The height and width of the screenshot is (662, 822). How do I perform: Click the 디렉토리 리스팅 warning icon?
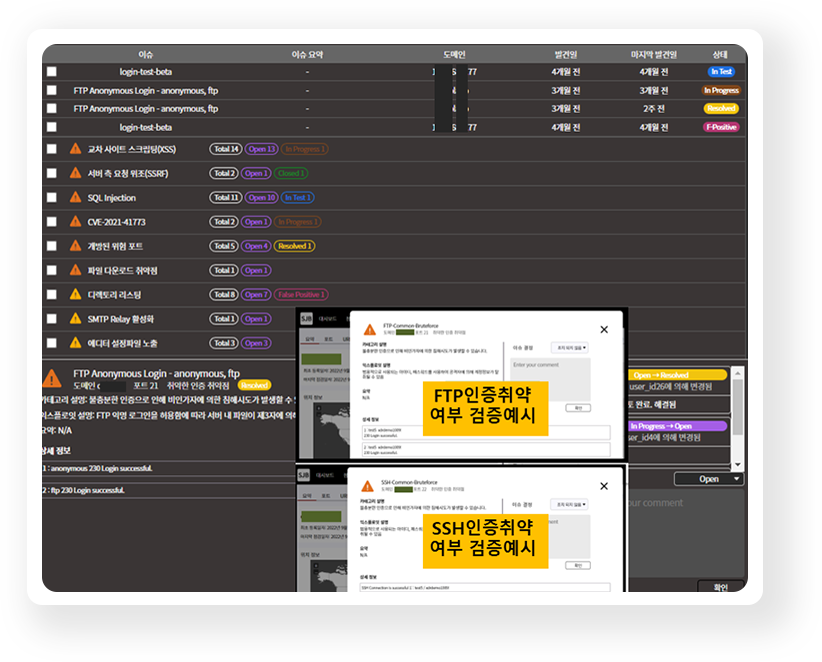pos(75,295)
